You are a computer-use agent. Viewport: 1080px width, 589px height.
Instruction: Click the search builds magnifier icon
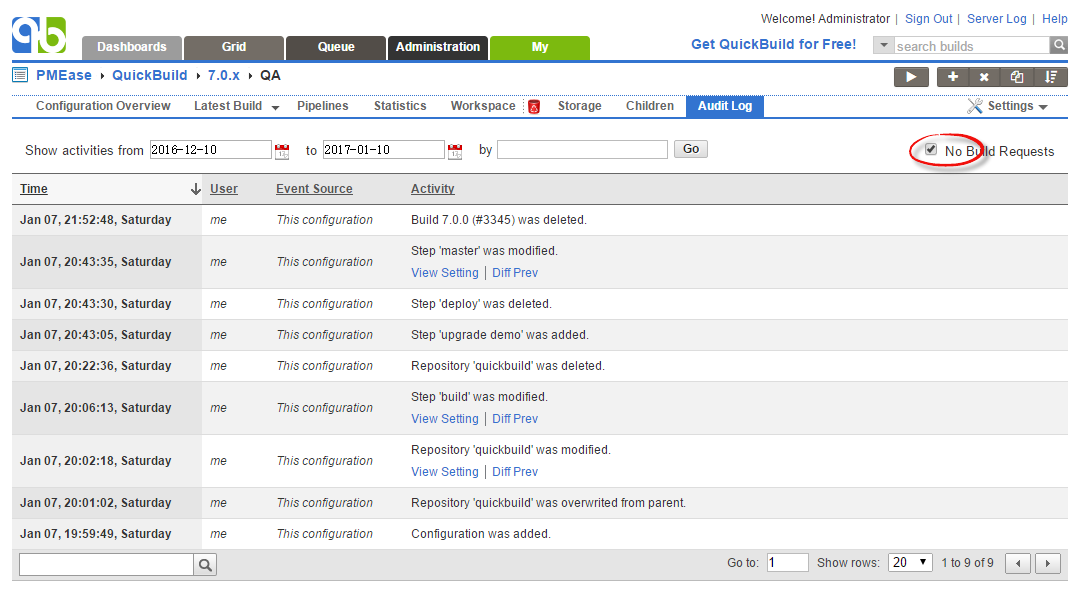pyautogui.click(x=1059, y=45)
